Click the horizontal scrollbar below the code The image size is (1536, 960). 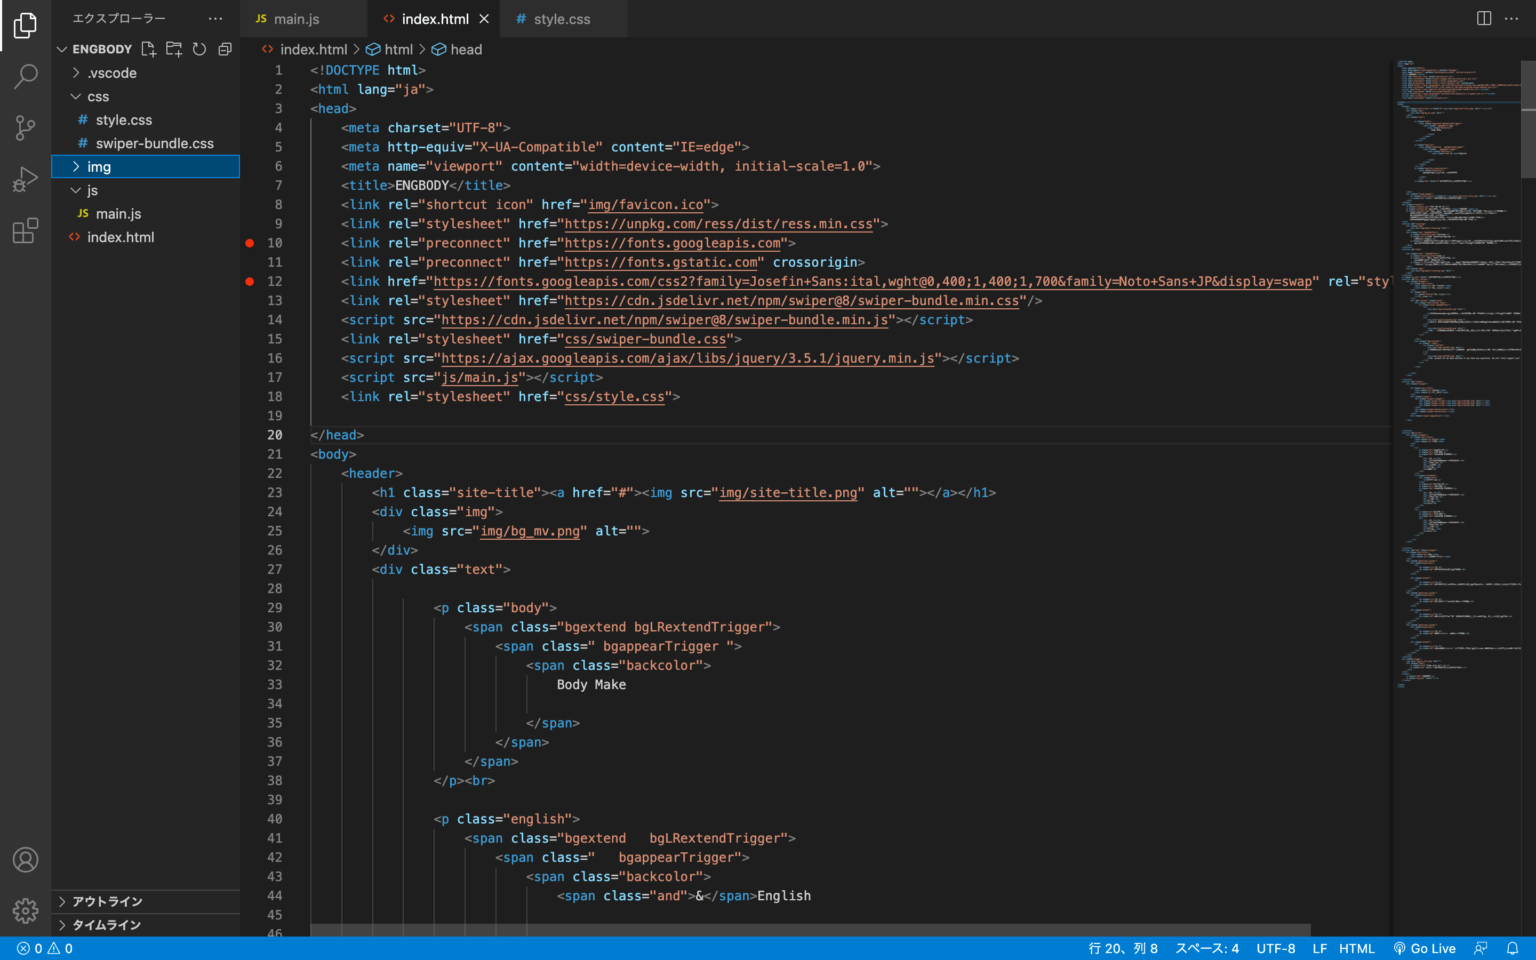point(800,930)
